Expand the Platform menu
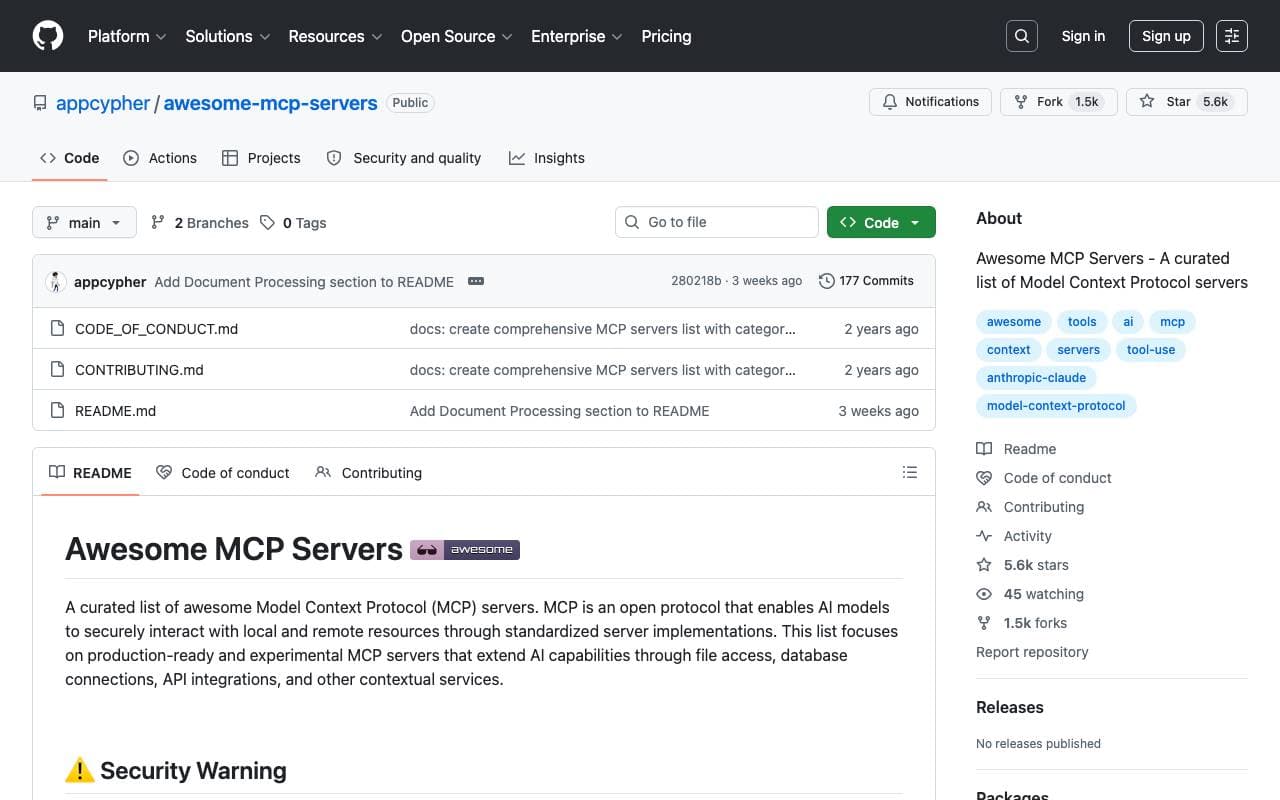This screenshot has height=800, width=1280. (x=127, y=36)
